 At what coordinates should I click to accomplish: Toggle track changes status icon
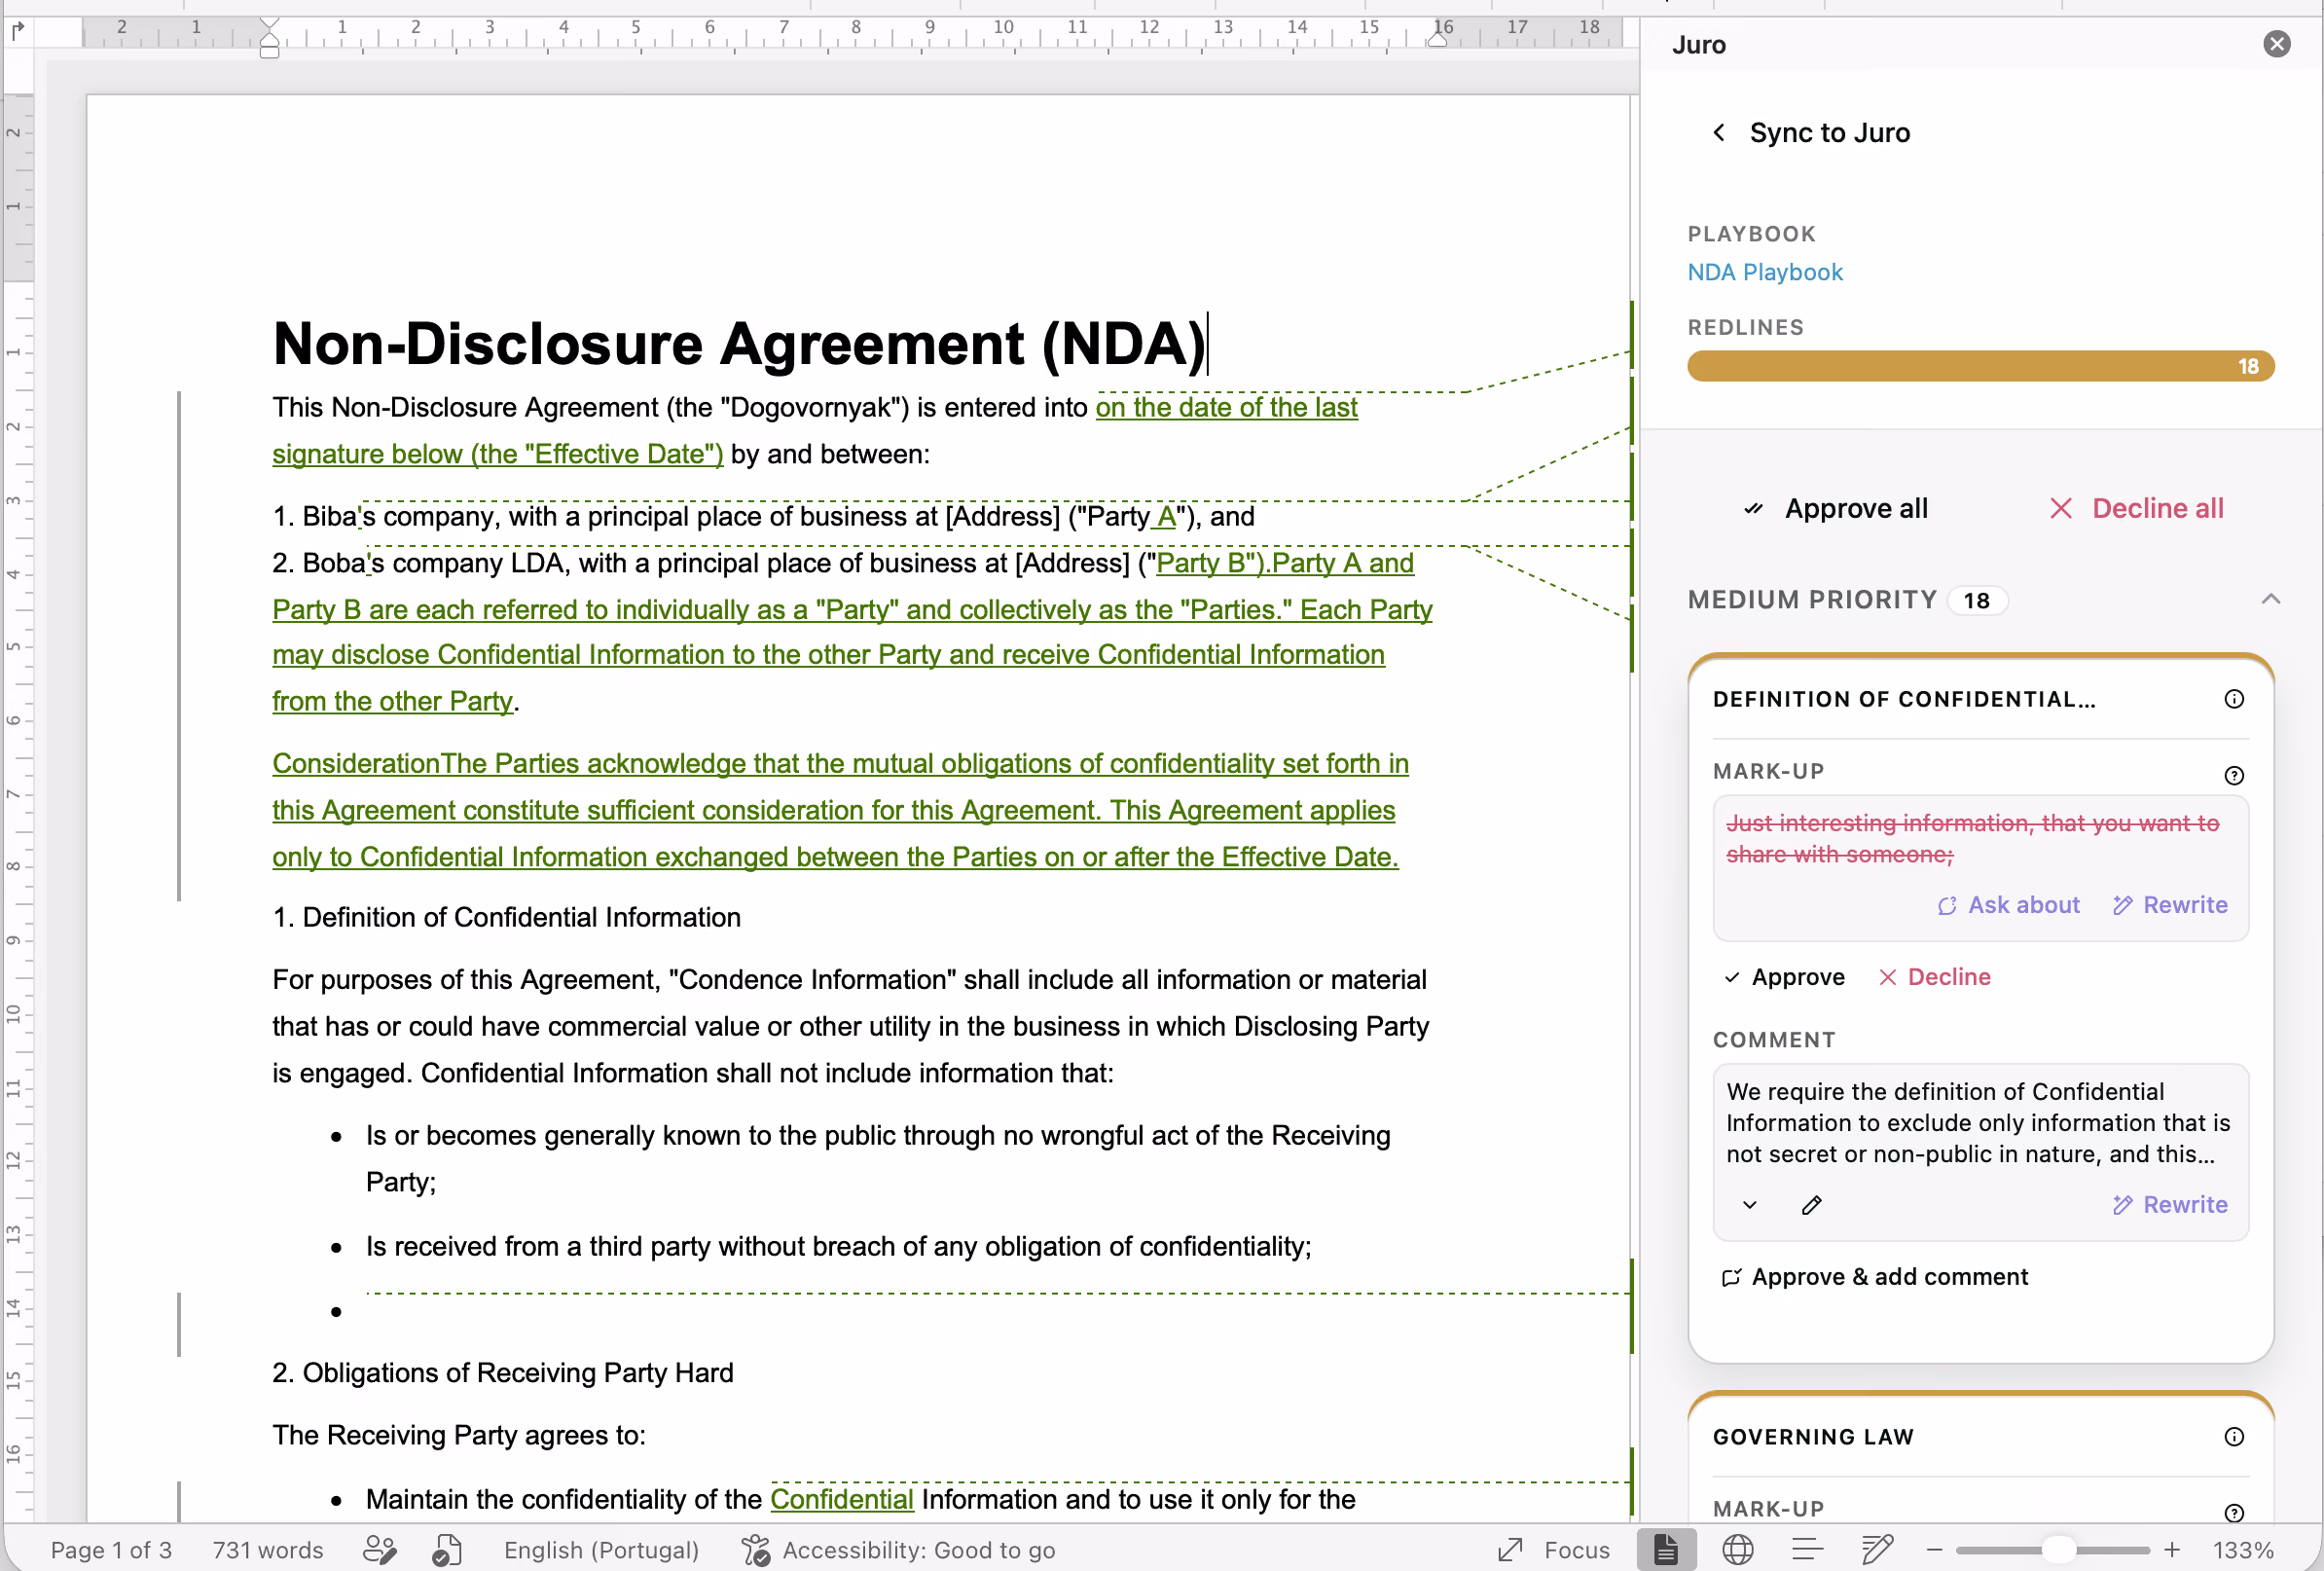[x=379, y=1550]
